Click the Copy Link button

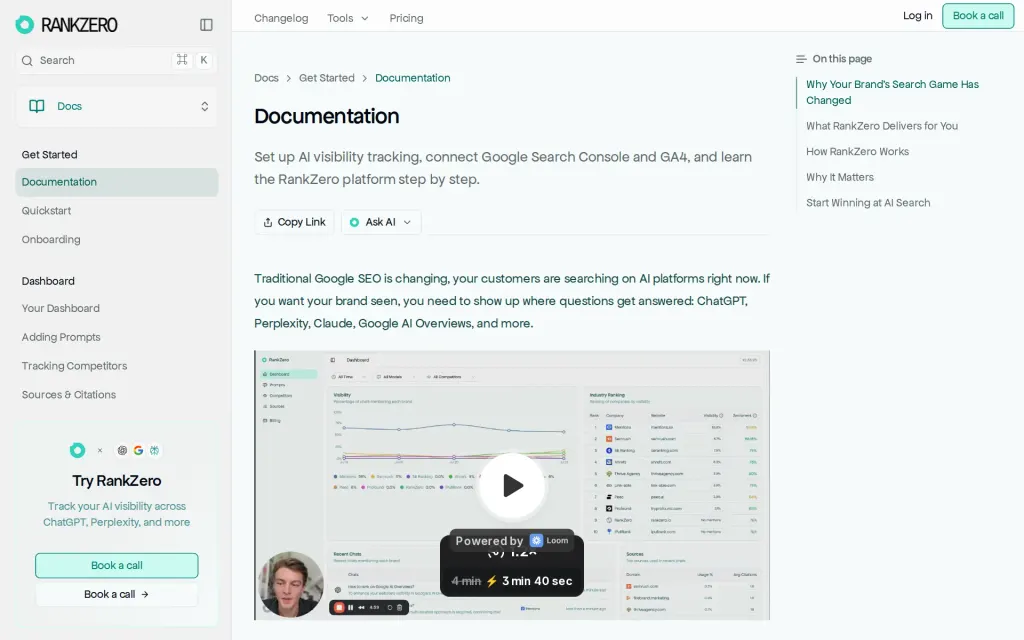[x=295, y=222]
